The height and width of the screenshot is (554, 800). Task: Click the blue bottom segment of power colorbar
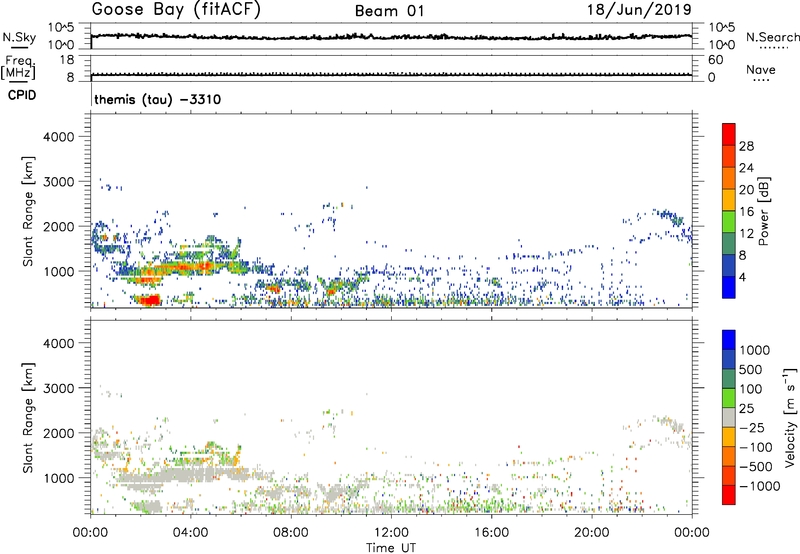729,287
